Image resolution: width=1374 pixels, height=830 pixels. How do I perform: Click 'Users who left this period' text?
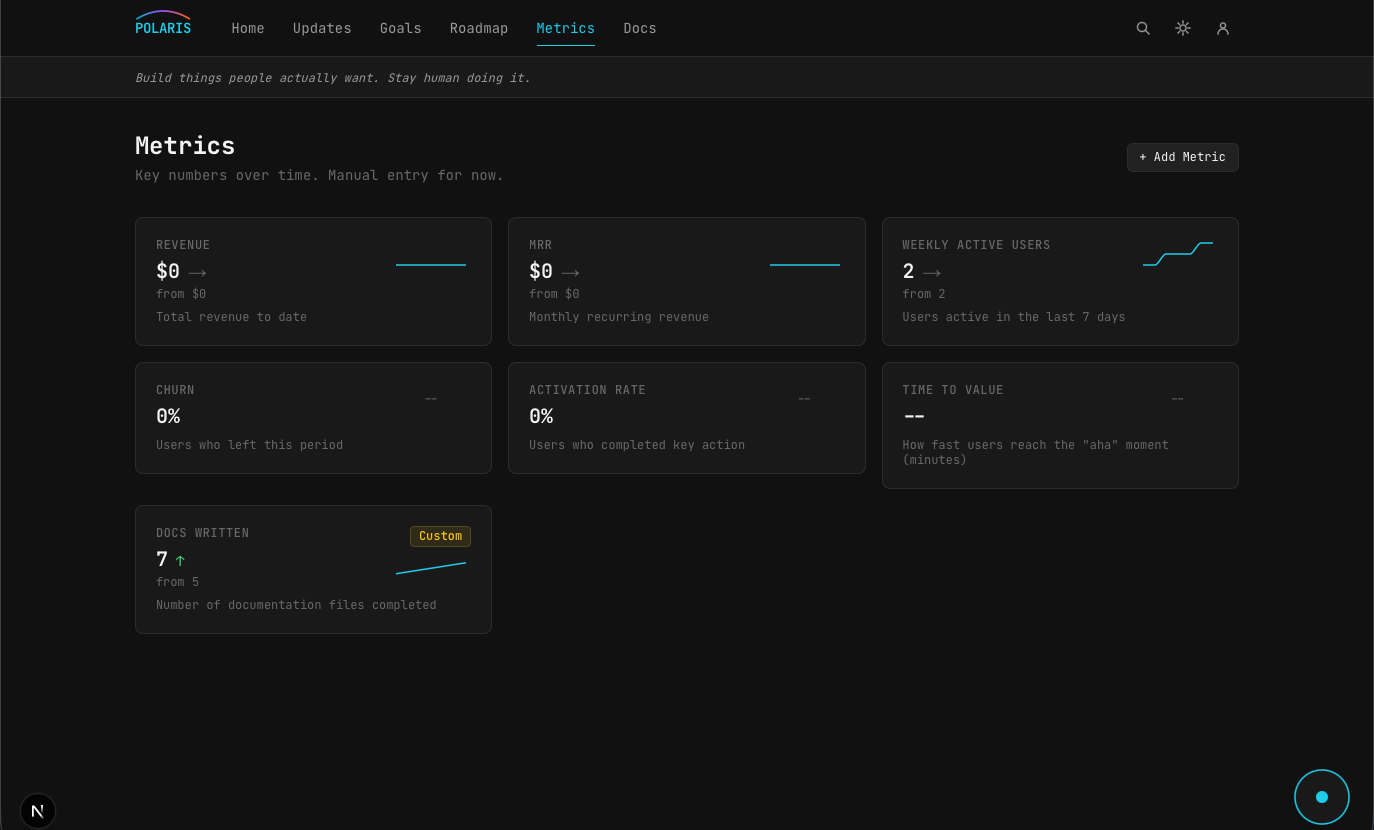tap(249, 445)
